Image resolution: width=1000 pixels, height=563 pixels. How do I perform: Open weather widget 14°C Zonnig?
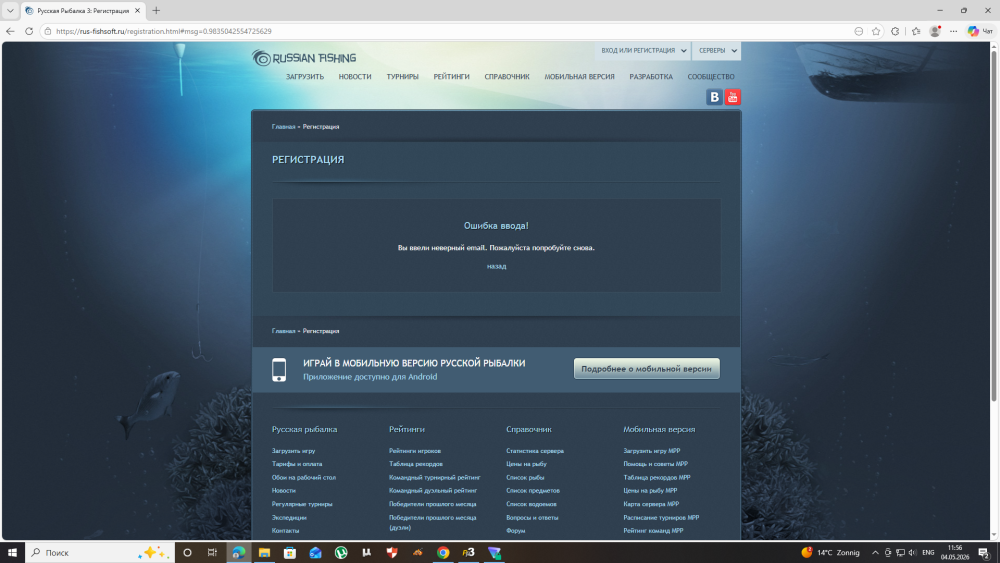click(x=830, y=552)
